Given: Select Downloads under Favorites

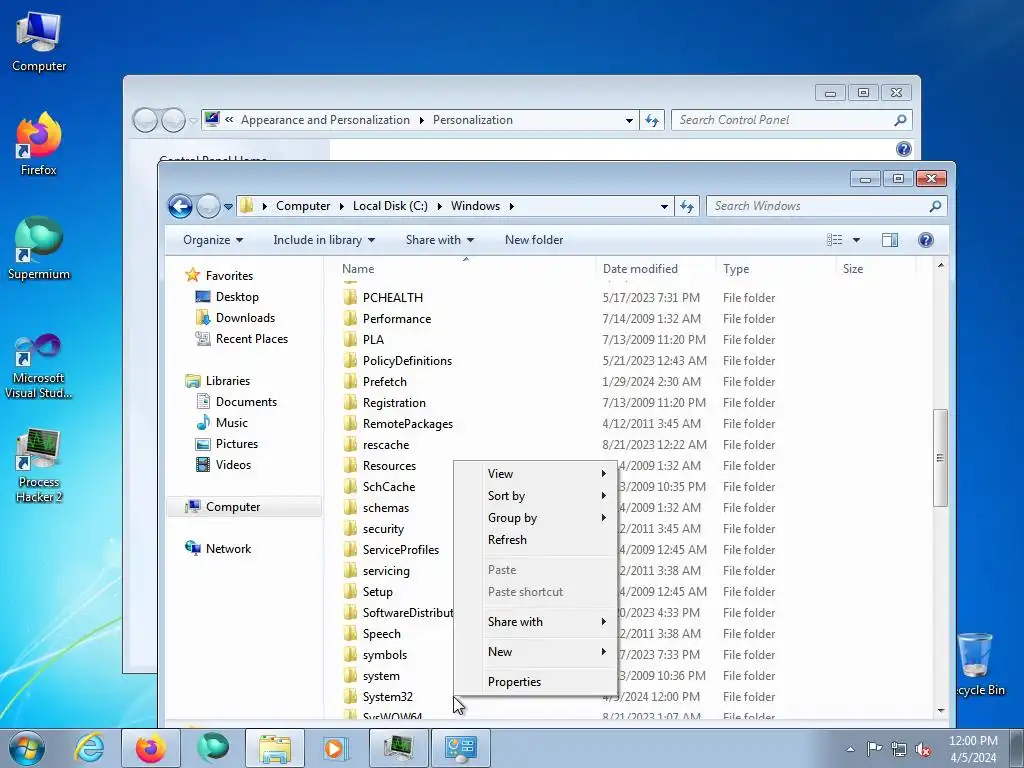Looking at the screenshot, I should [245, 317].
